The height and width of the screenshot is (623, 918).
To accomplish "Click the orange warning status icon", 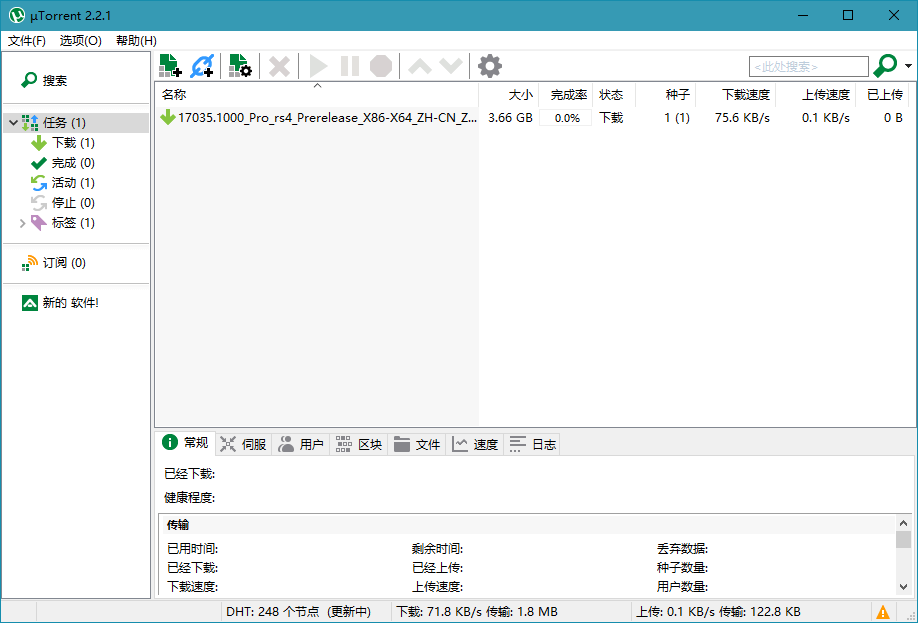I will (x=882, y=612).
